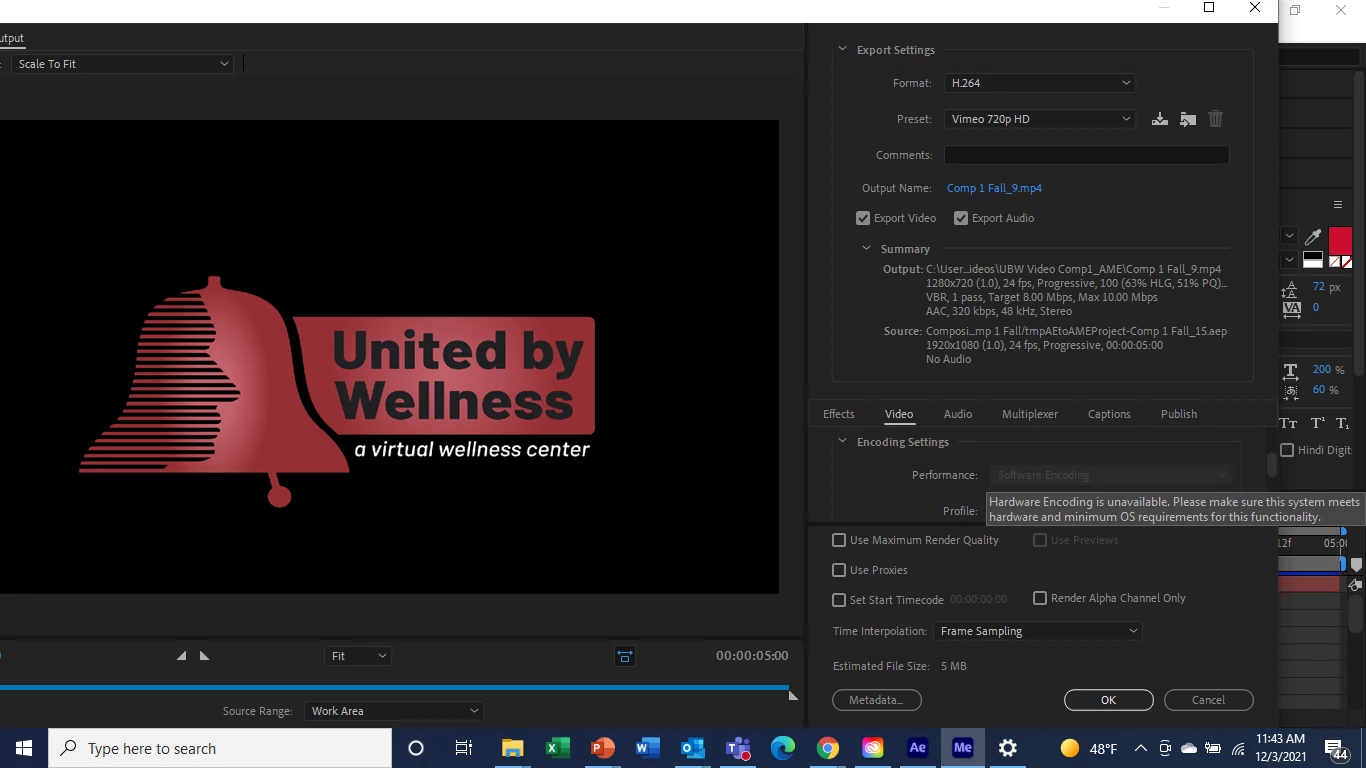This screenshot has width=1366, height=768.
Task: Open Time Interpolation Frame Sampling dropdown
Action: tap(1037, 631)
